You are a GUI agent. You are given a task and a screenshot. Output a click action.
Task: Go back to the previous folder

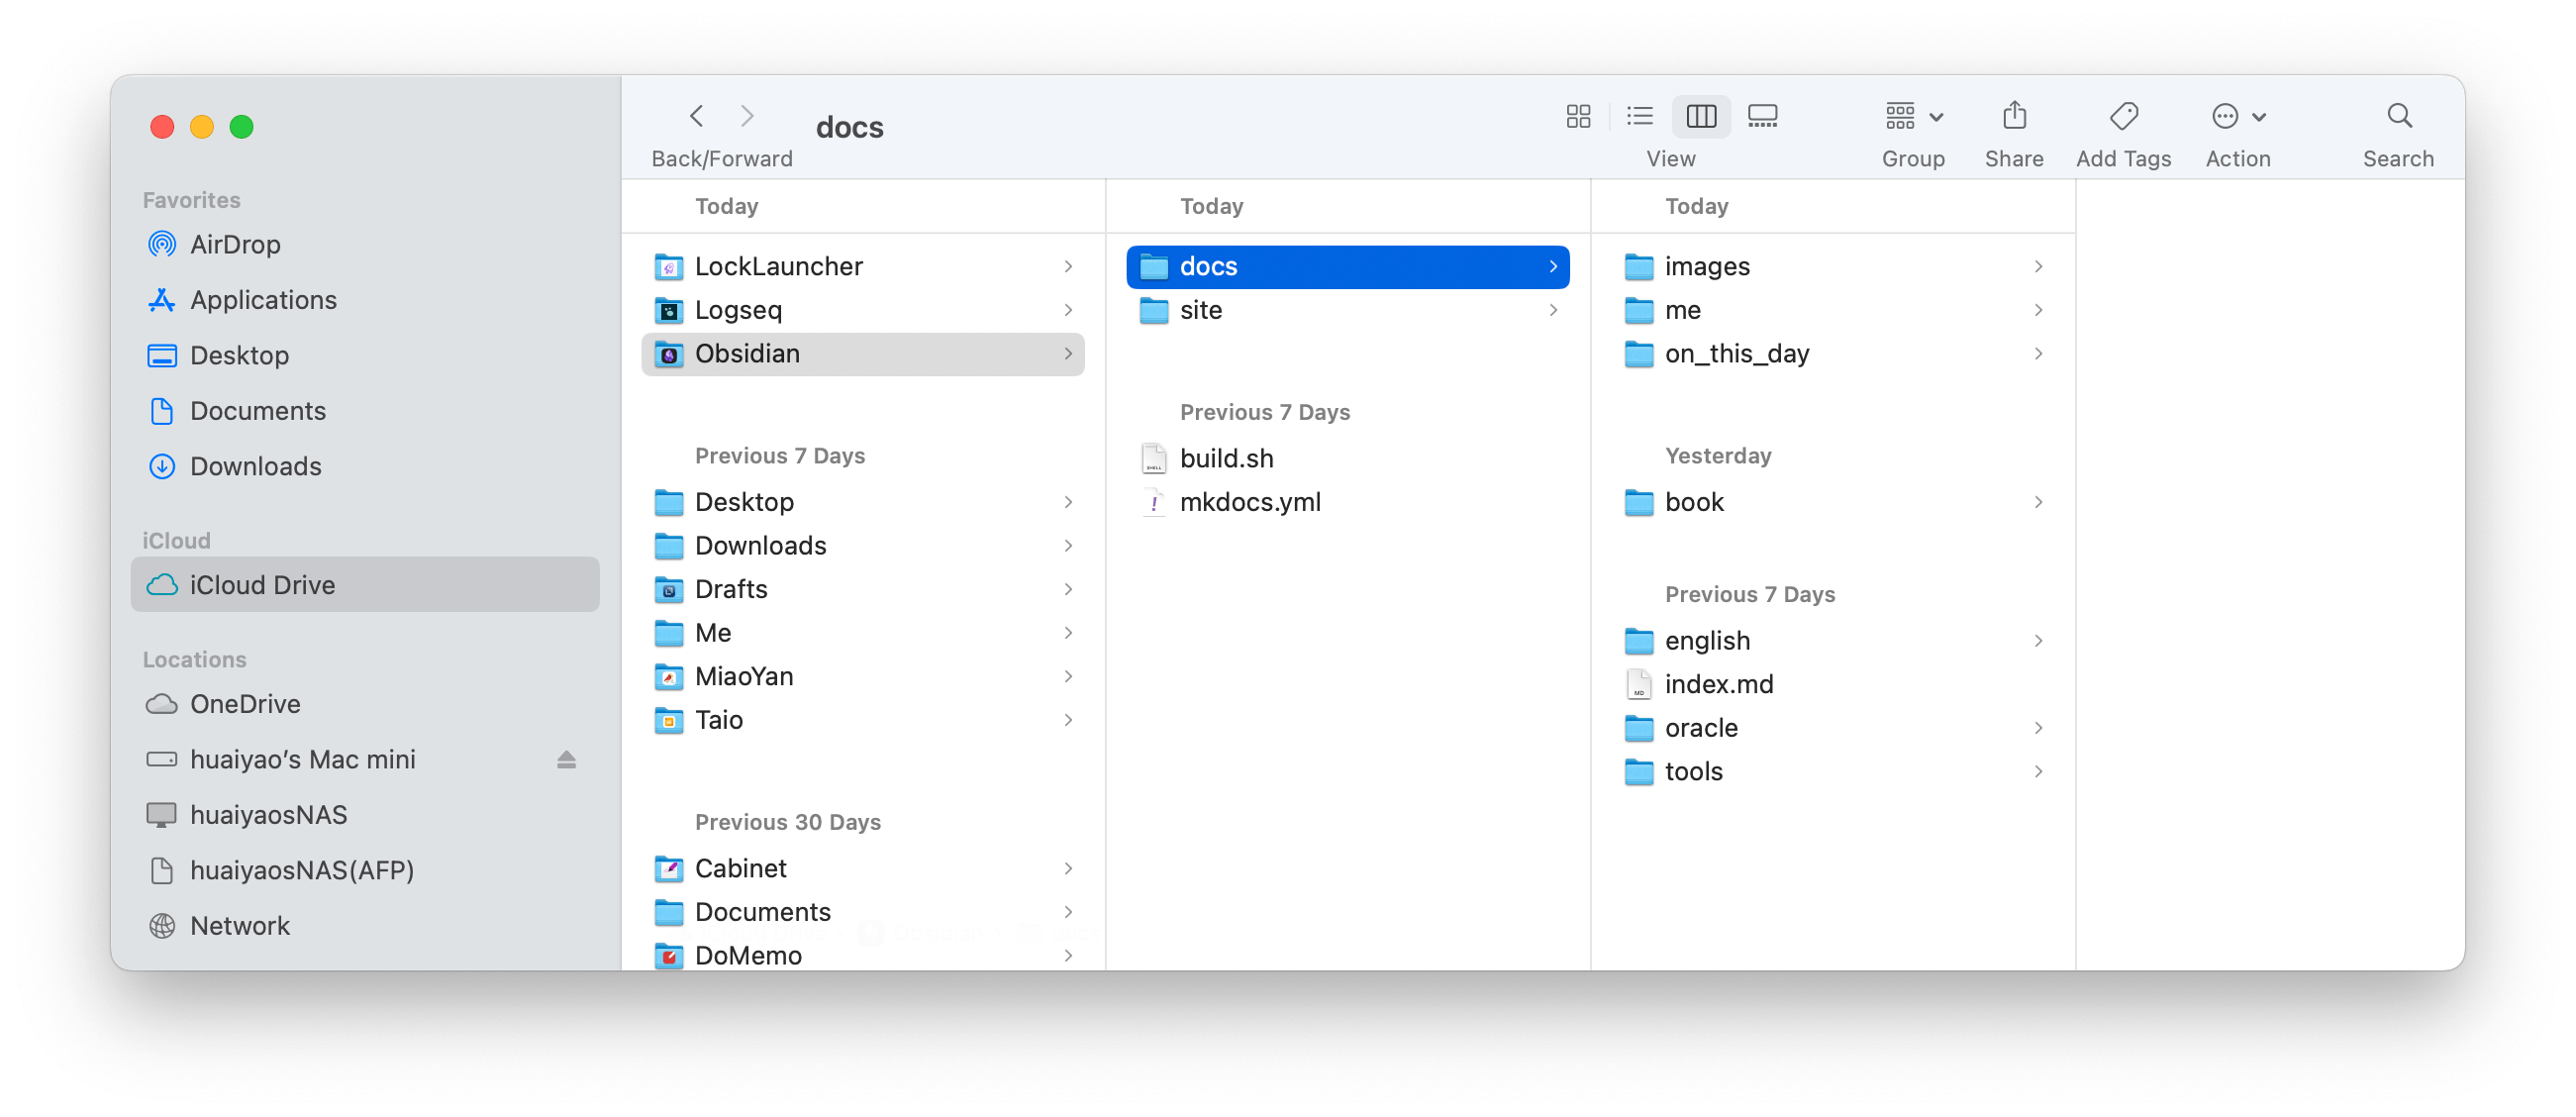(x=697, y=116)
